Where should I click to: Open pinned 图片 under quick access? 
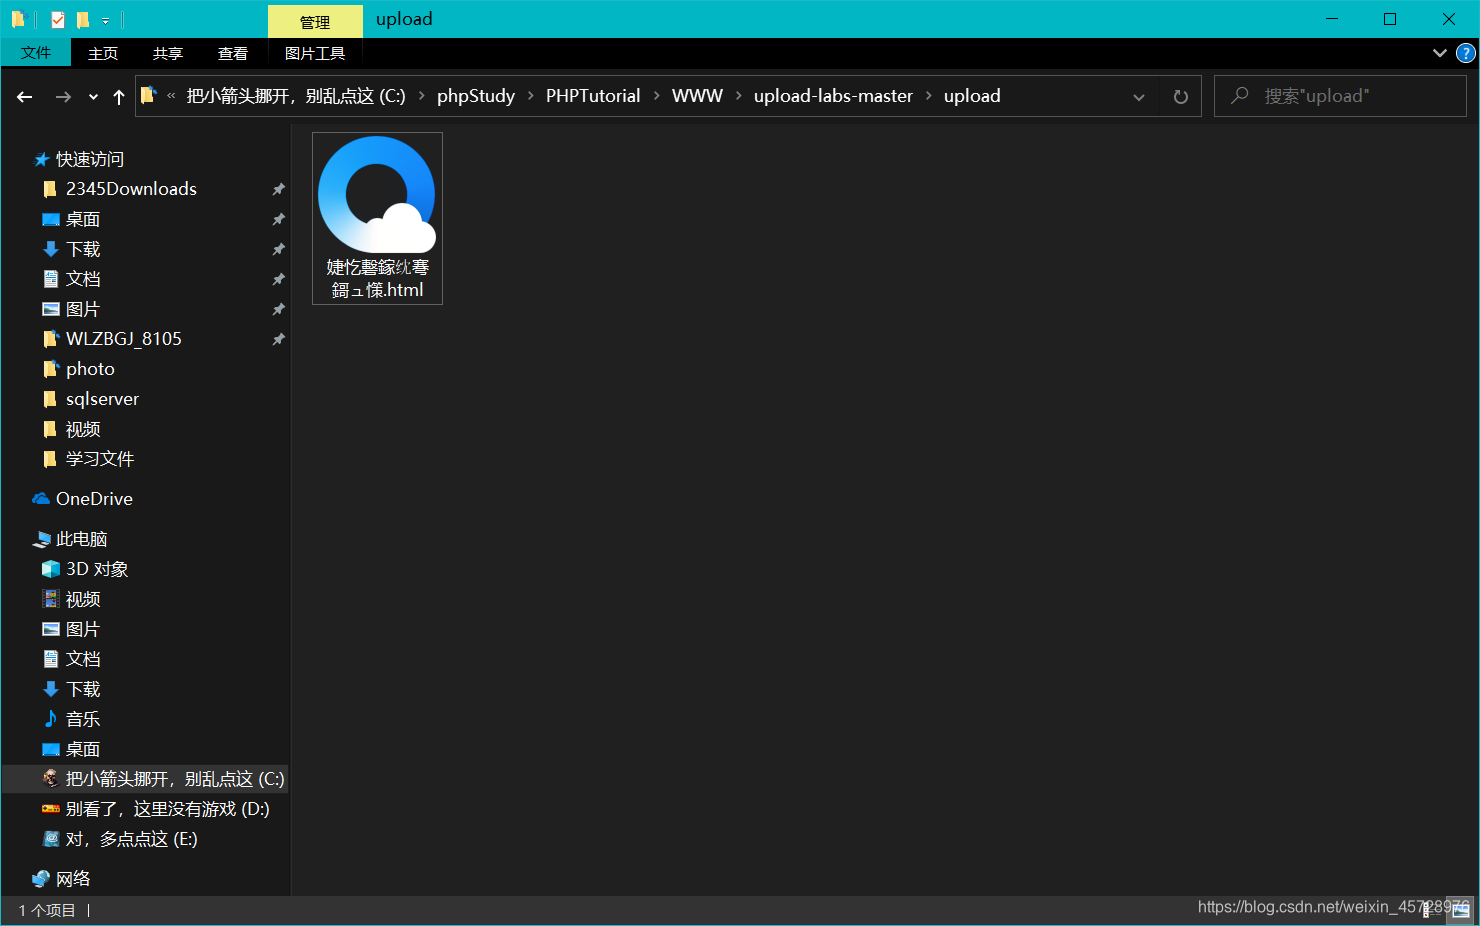click(83, 309)
